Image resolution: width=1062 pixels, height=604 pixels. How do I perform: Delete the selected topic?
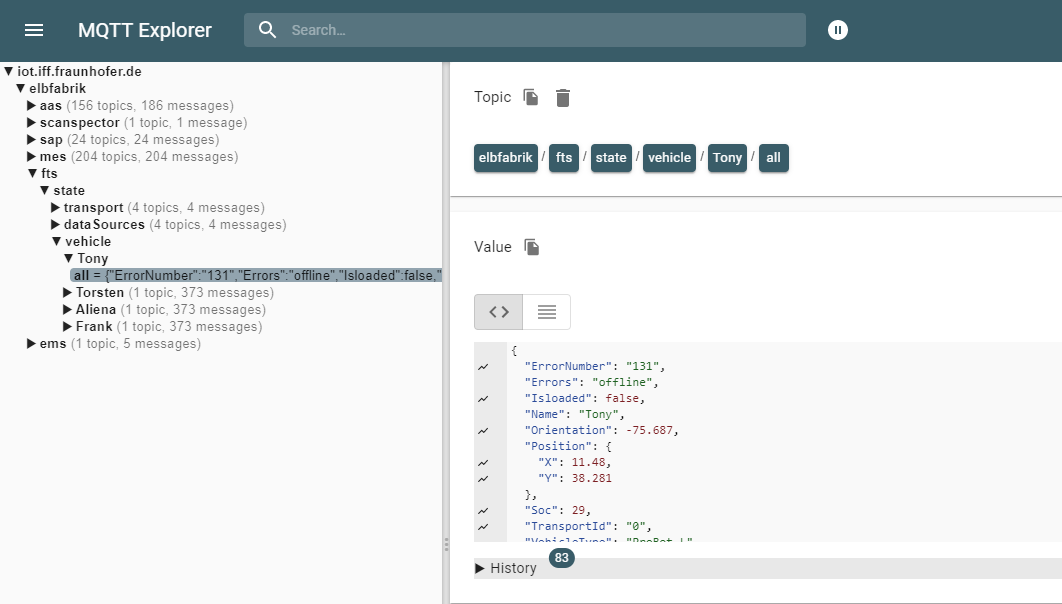(x=563, y=97)
